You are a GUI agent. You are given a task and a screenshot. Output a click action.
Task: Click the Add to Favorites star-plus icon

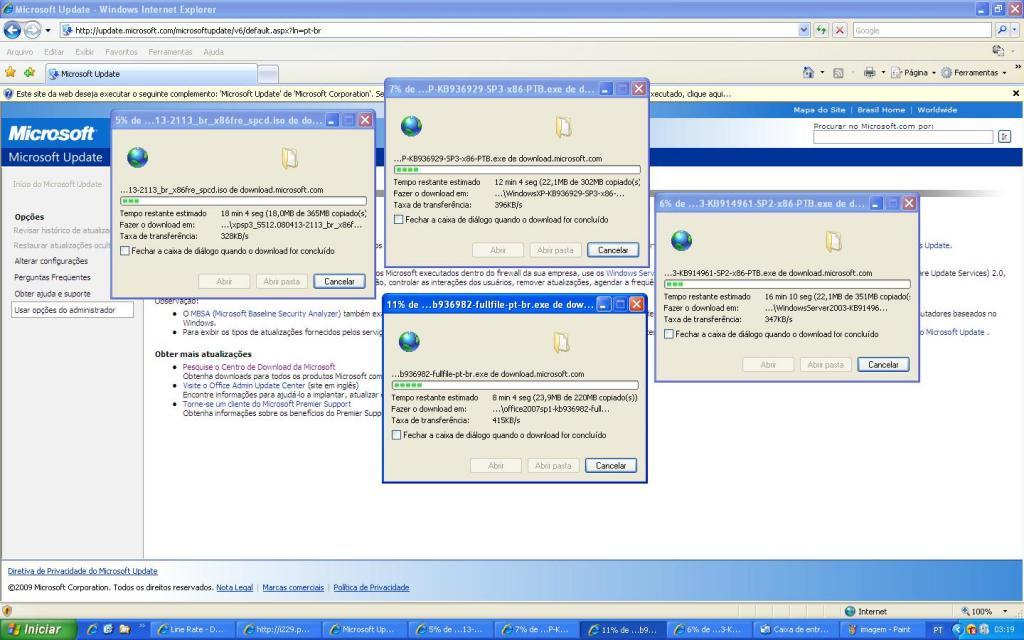[x=29, y=72]
